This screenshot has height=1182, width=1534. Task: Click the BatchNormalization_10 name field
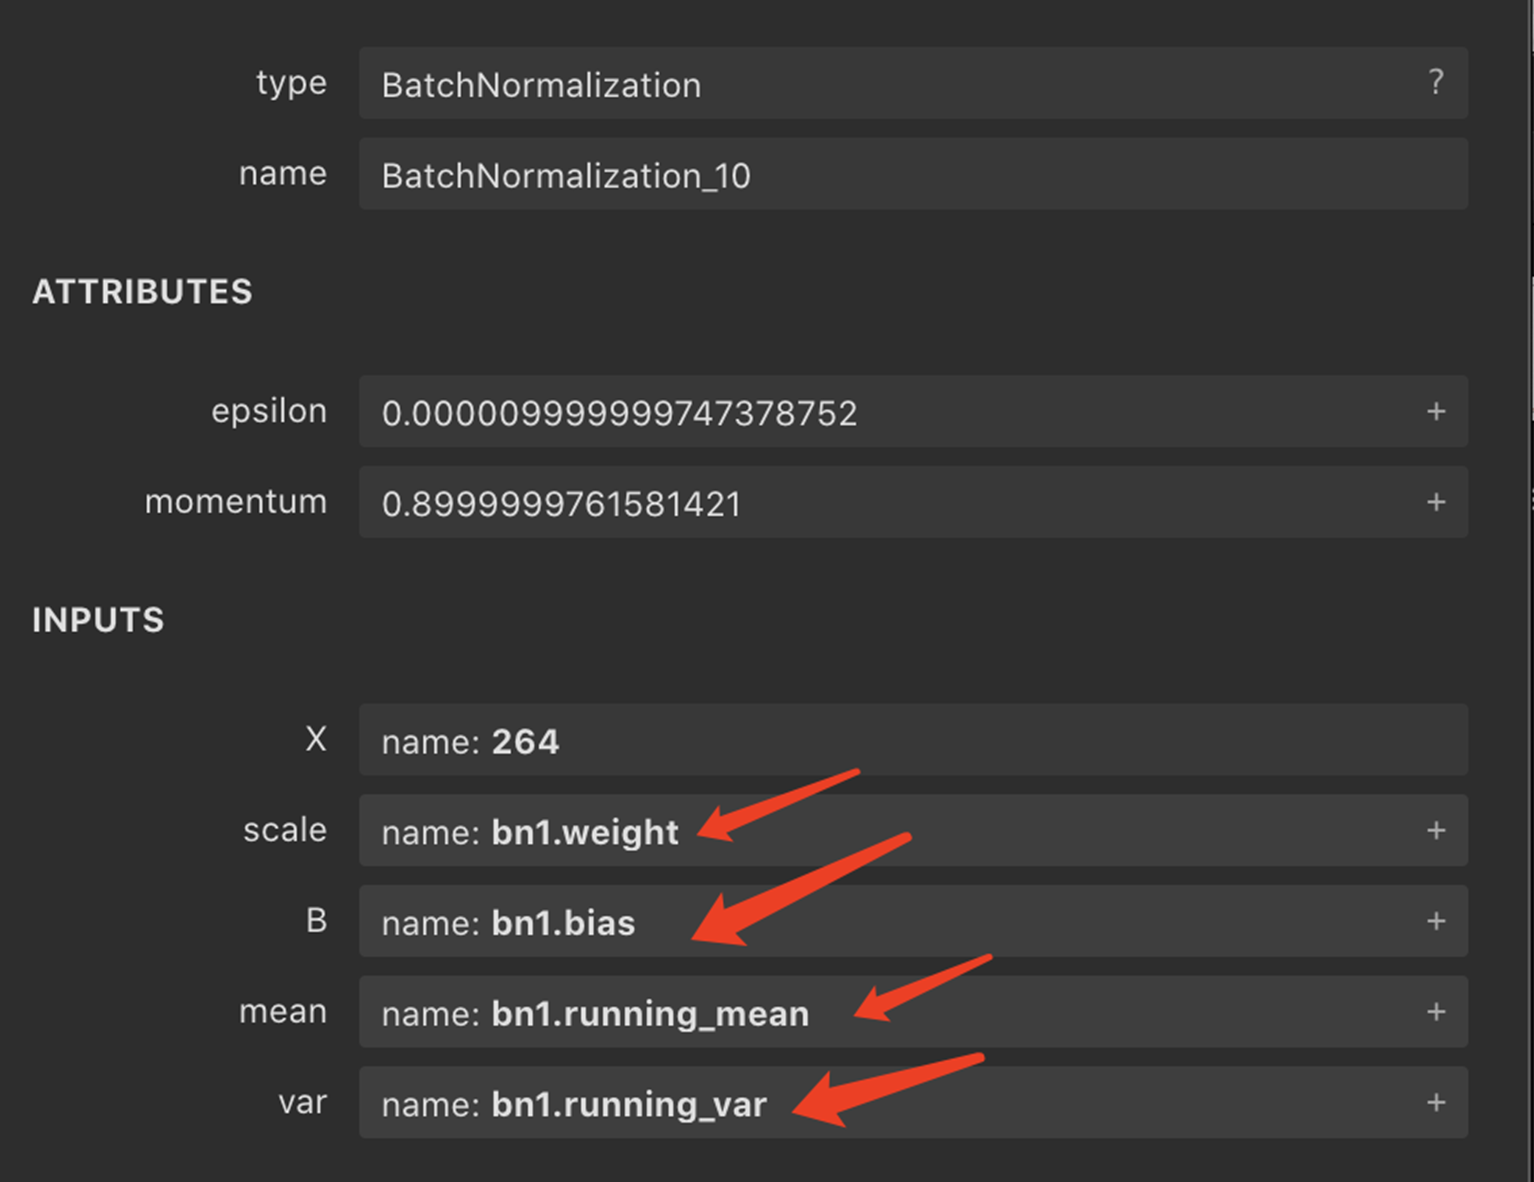coord(566,176)
